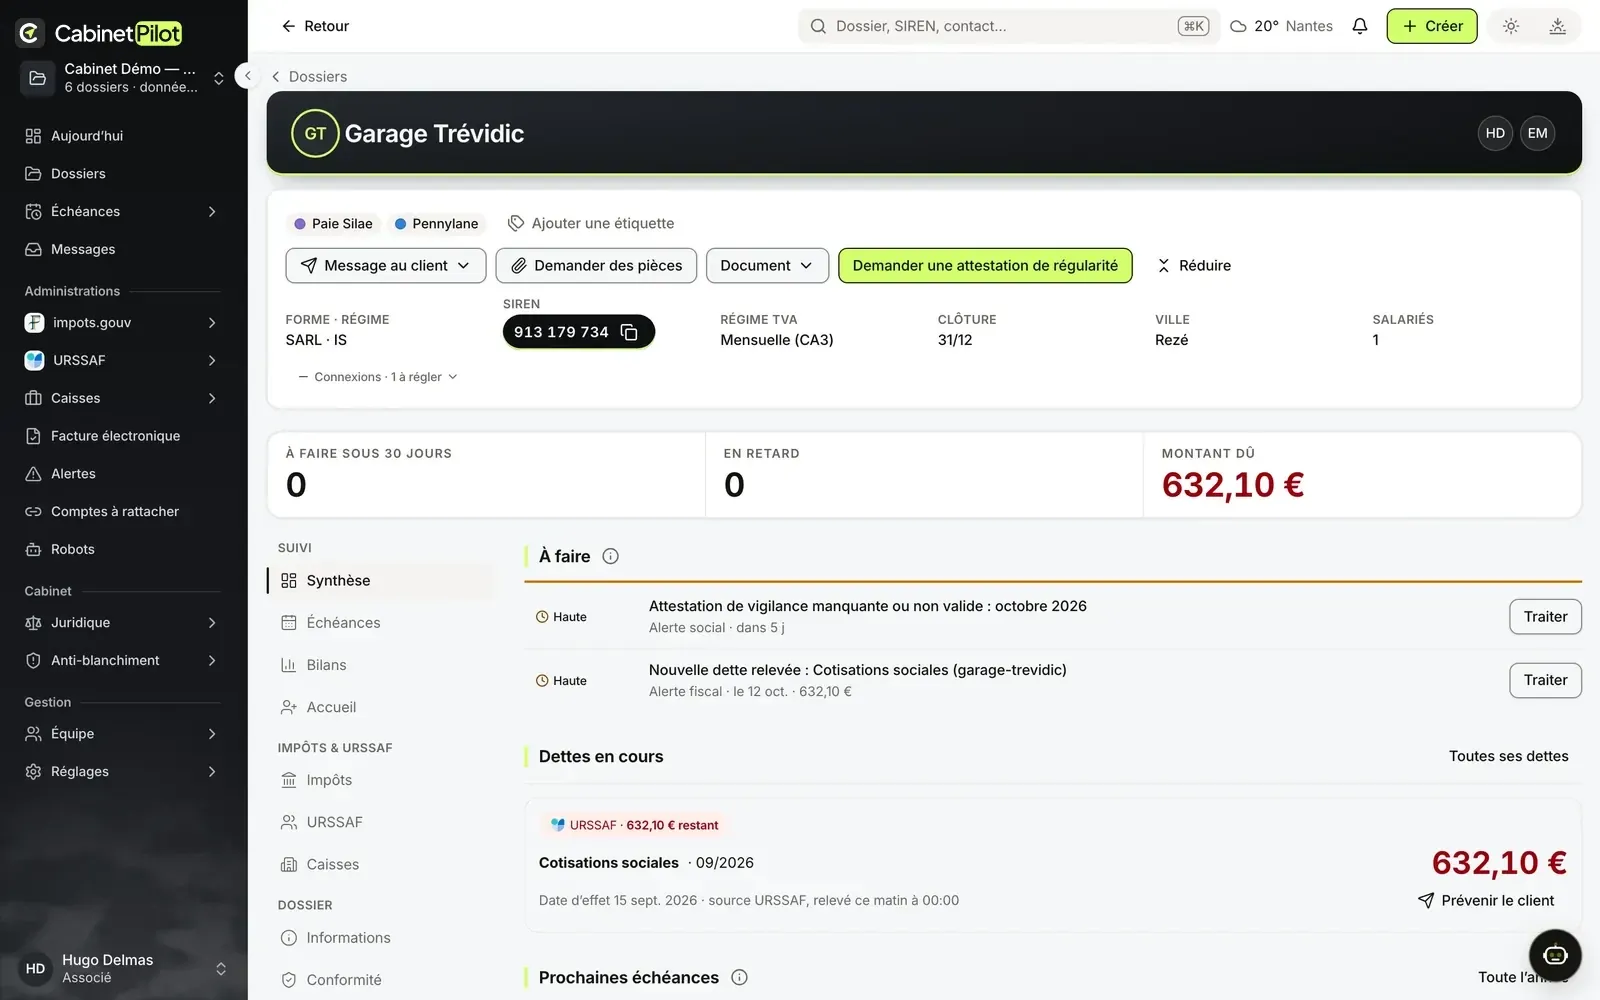Image resolution: width=1600 pixels, height=1000 pixels.
Task: Open Comptes à rattacher
Action: pyautogui.click(x=123, y=511)
